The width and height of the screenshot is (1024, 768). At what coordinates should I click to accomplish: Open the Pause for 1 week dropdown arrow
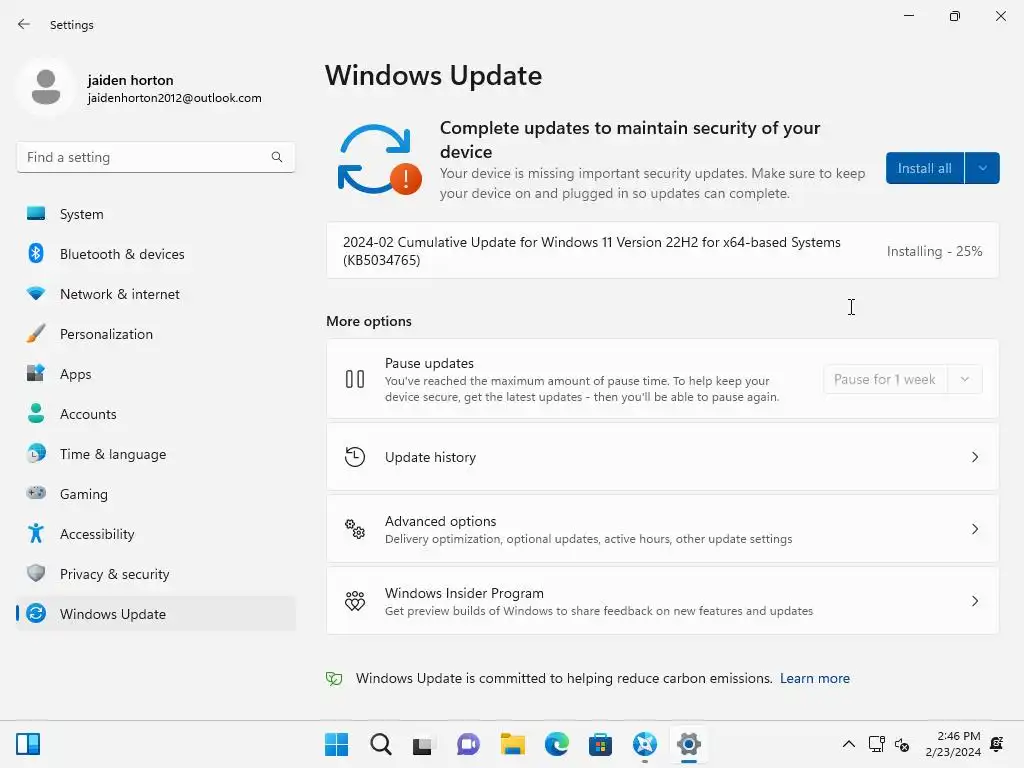pyautogui.click(x=965, y=379)
